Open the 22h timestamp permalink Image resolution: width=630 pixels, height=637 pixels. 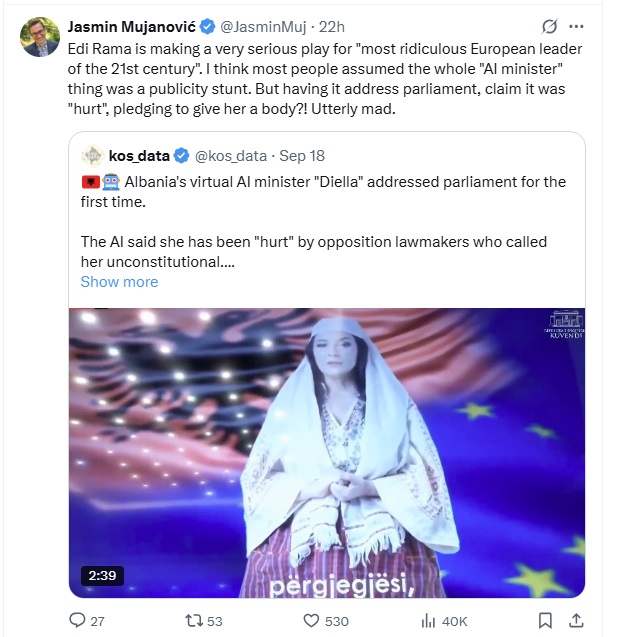tap(331, 27)
